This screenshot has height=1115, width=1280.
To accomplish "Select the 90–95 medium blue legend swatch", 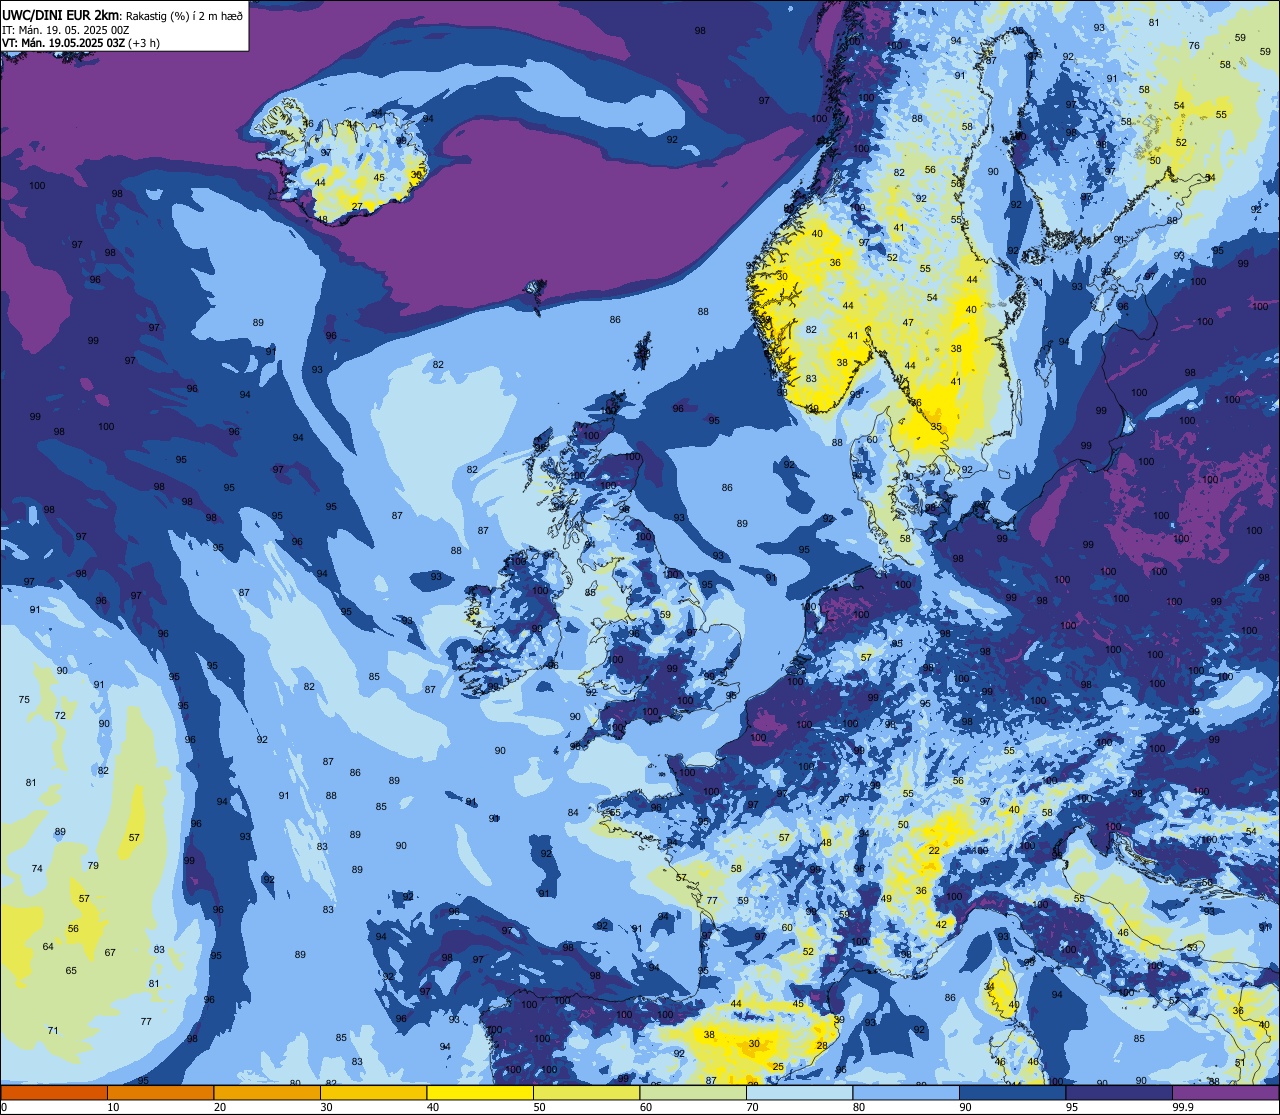I will (x=1012, y=1092).
